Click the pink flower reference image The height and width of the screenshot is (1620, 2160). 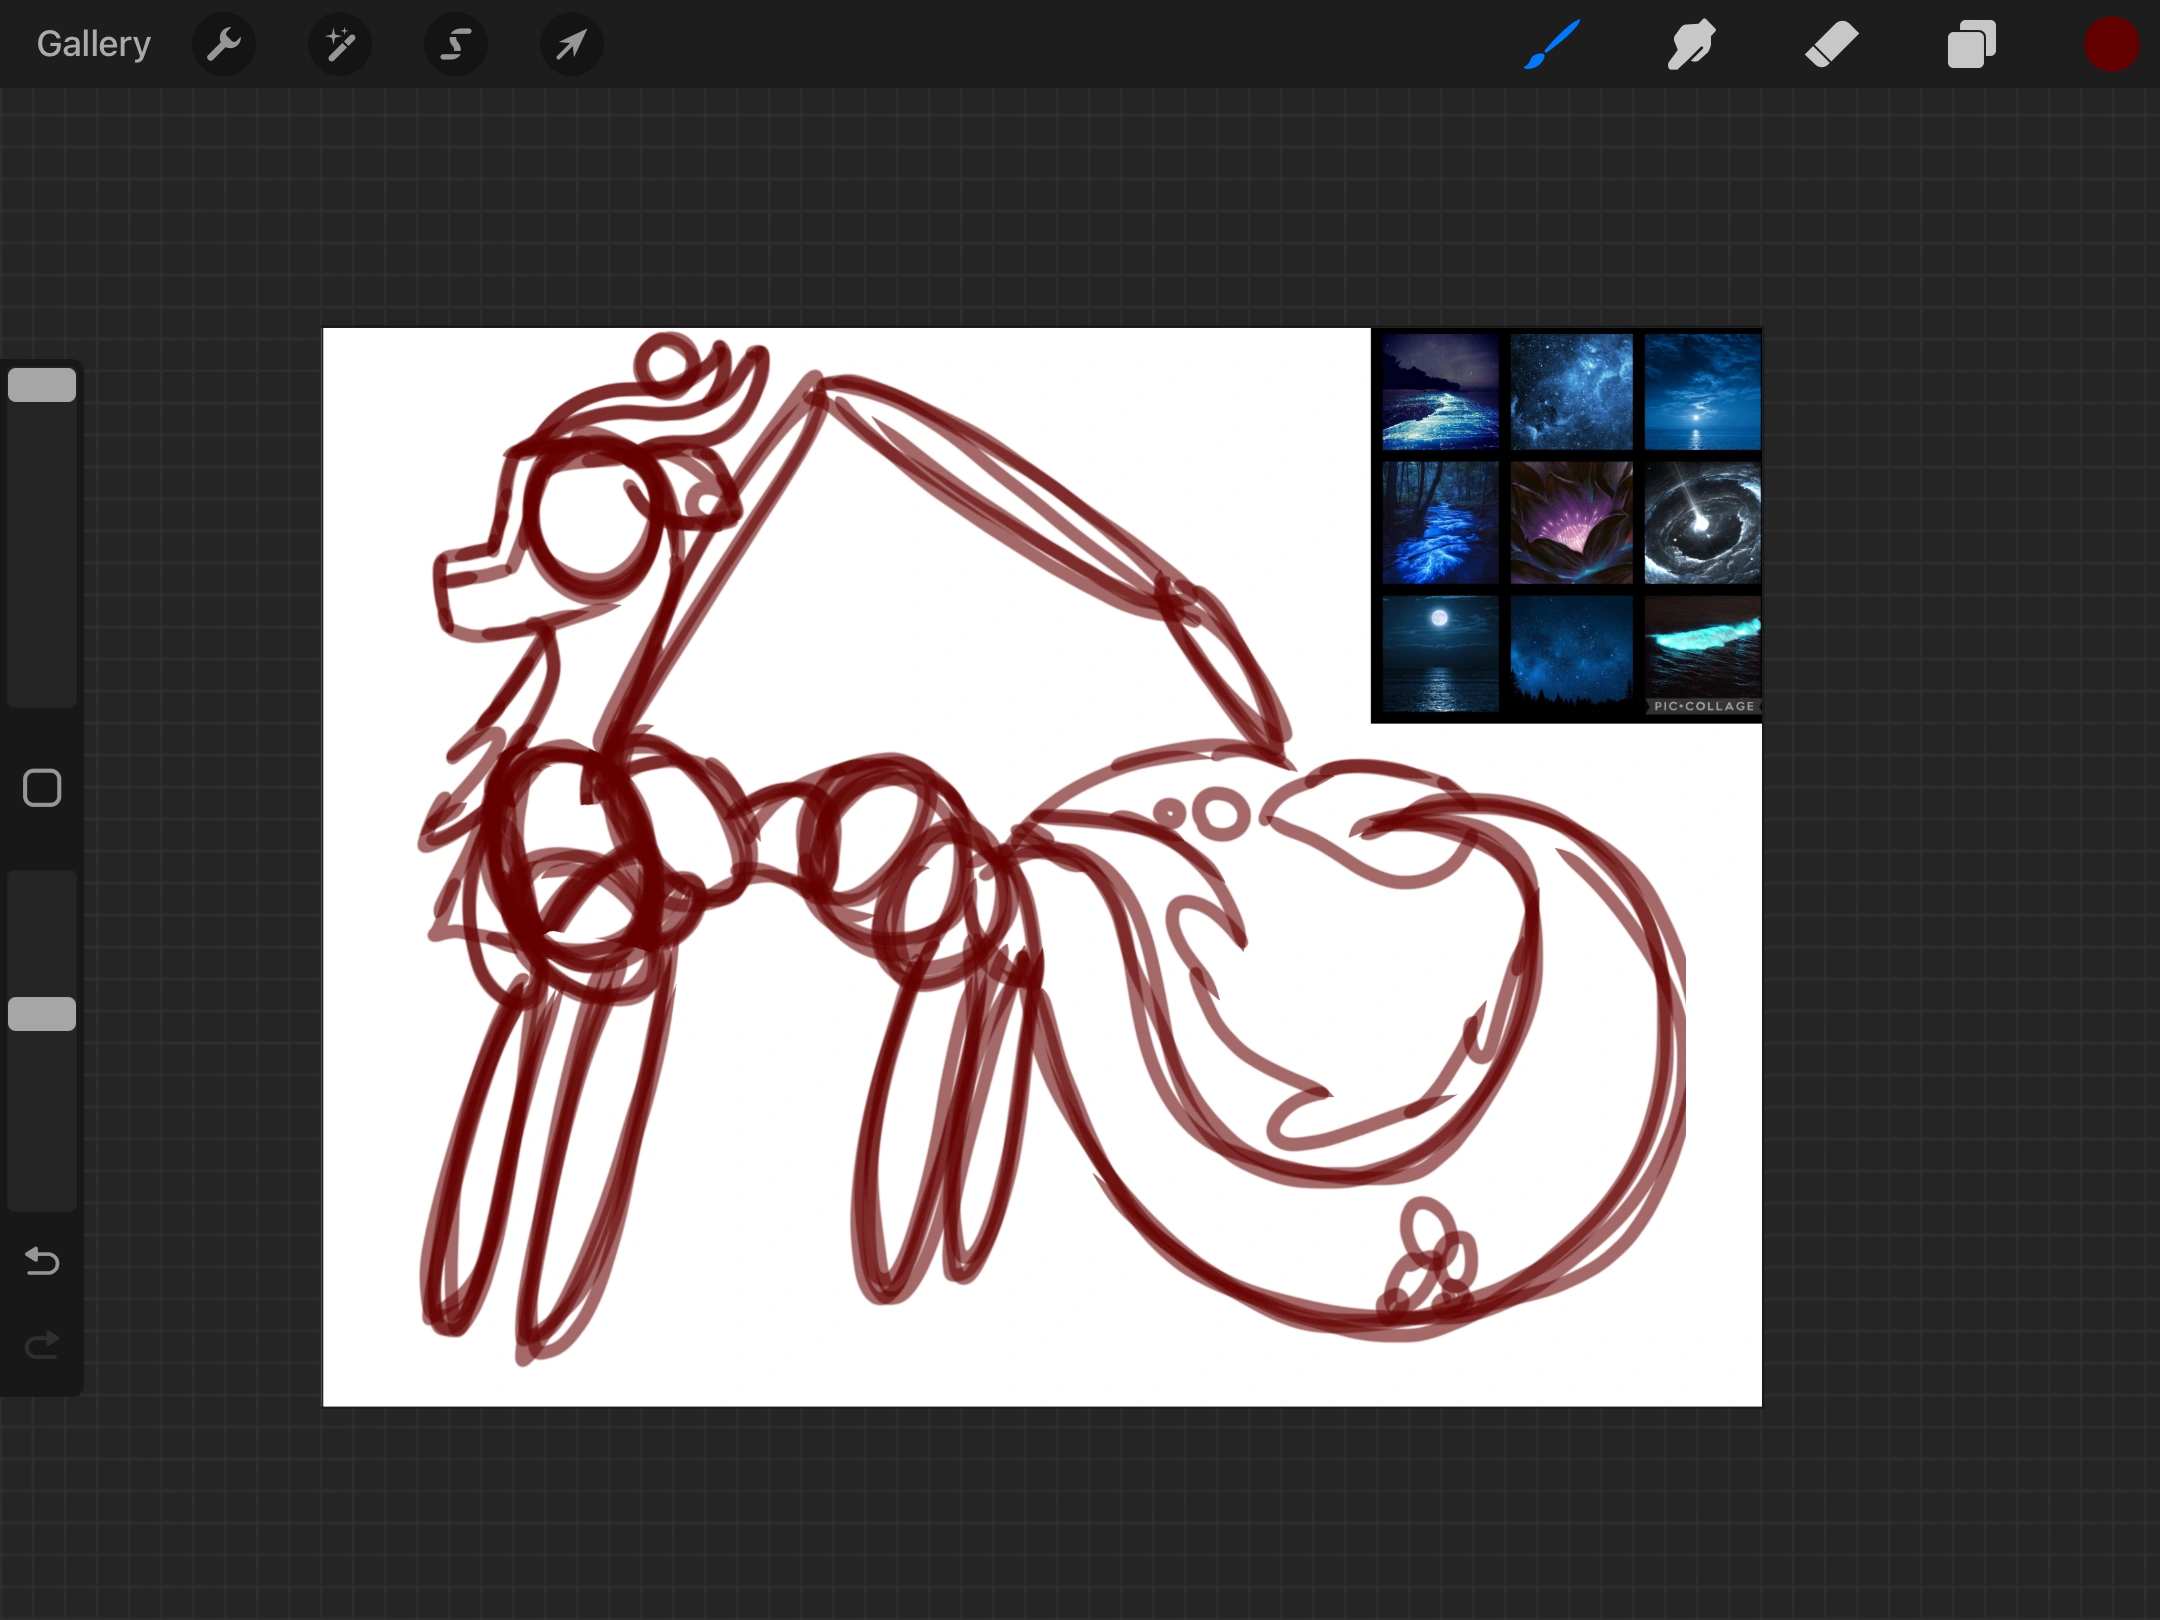coord(1571,523)
